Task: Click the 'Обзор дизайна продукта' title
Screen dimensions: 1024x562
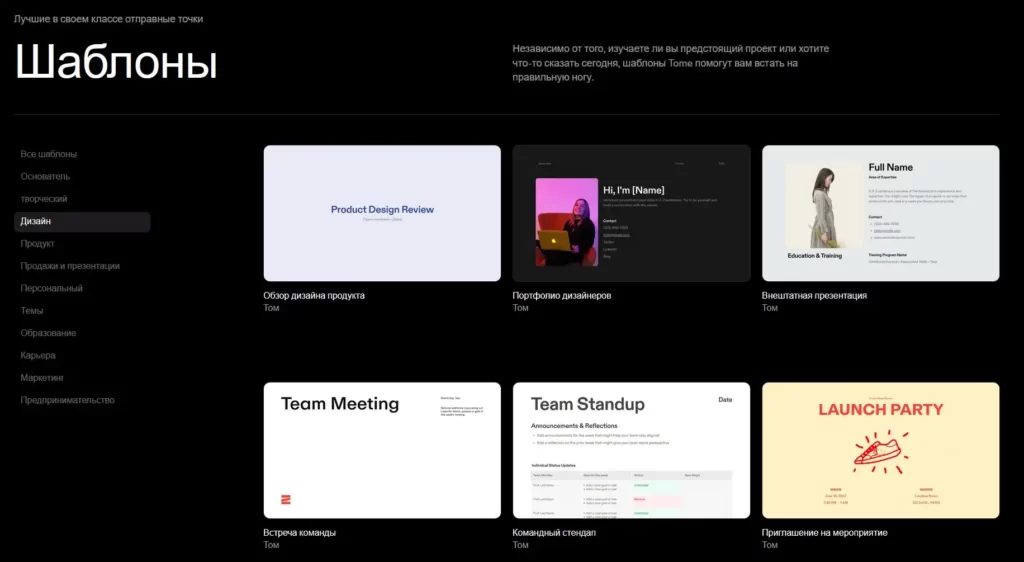Action: click(x=313, y=295)
